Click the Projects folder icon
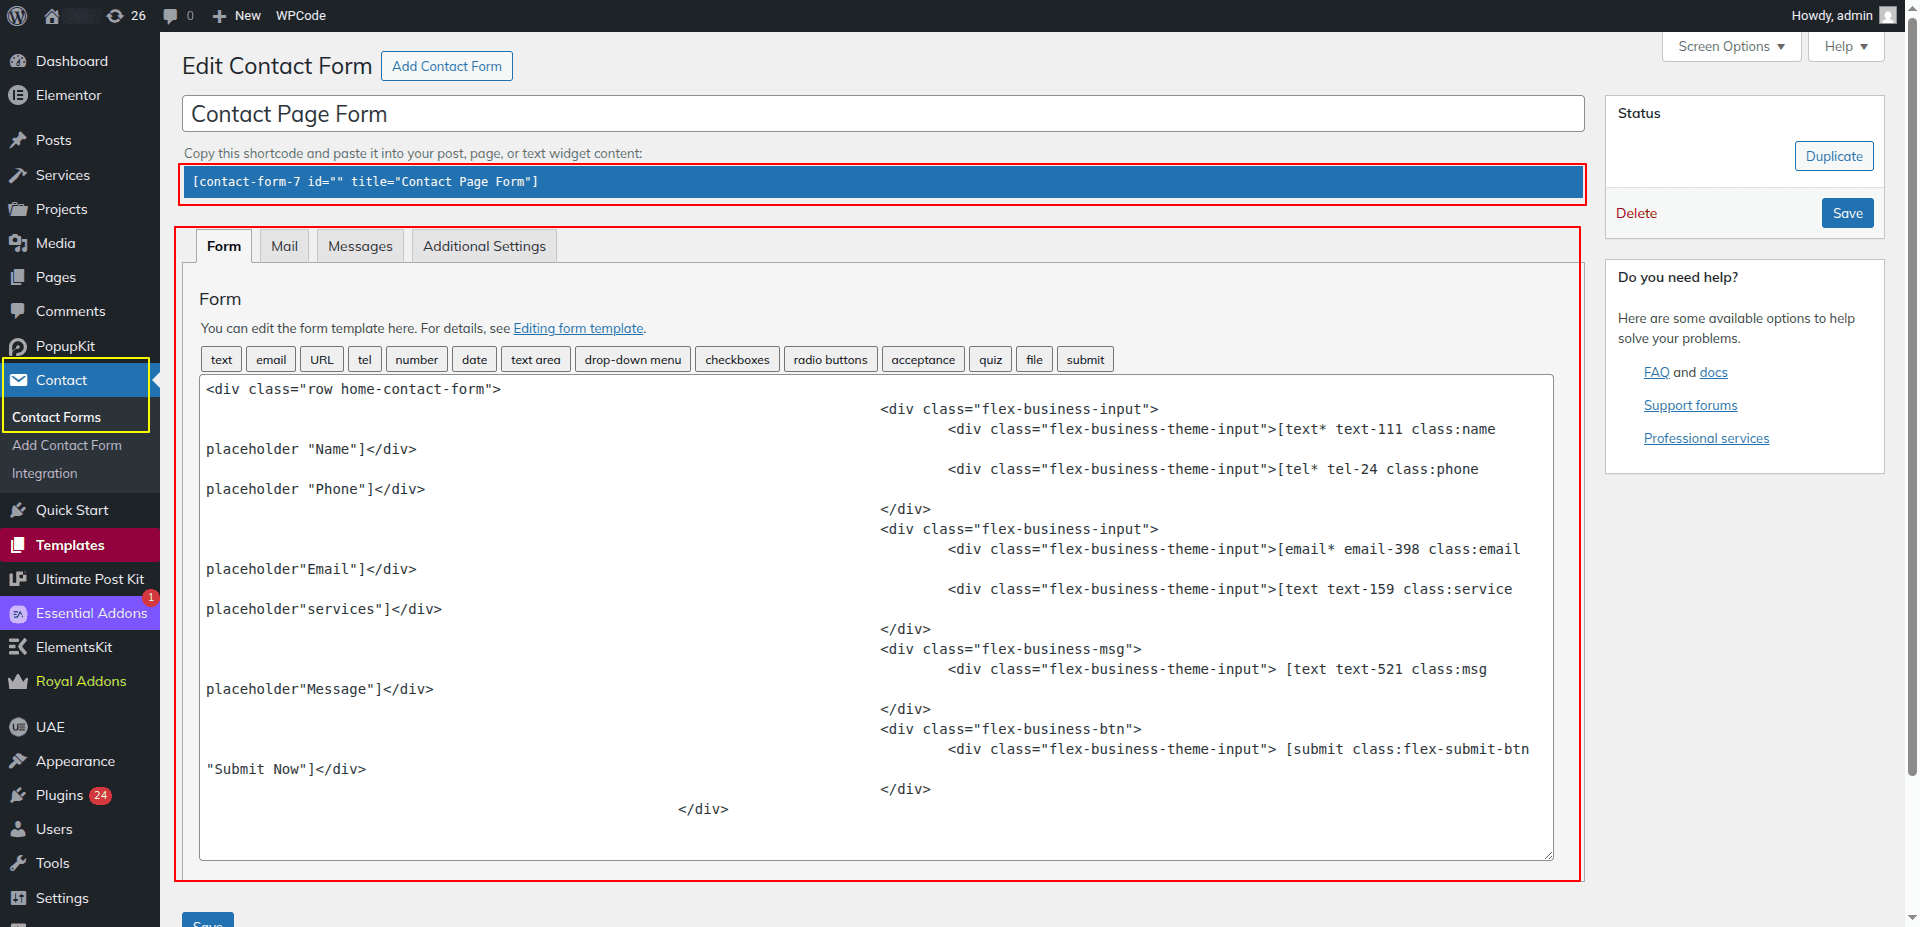Image resolution: width=1920 pixels, height=927 pixels. tap(18, 209)
